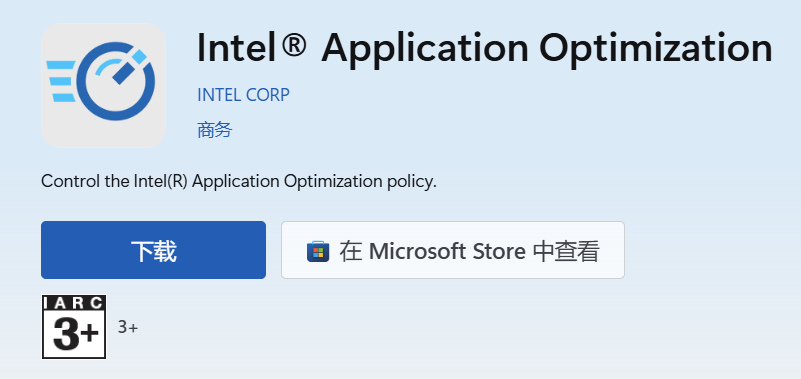Click the description text about optimization policy
Viewport: 801px width, 379px height.
point(239,182)
